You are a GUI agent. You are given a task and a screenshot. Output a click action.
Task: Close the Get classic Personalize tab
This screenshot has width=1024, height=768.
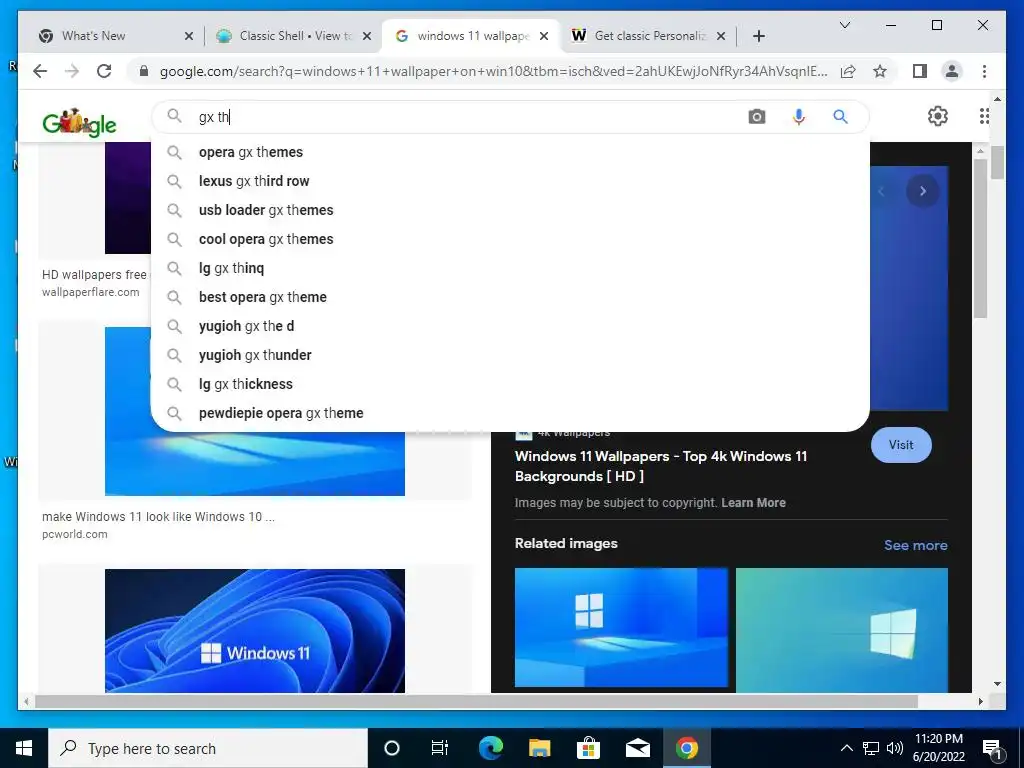pyautogui.click(x=721, y=36)
